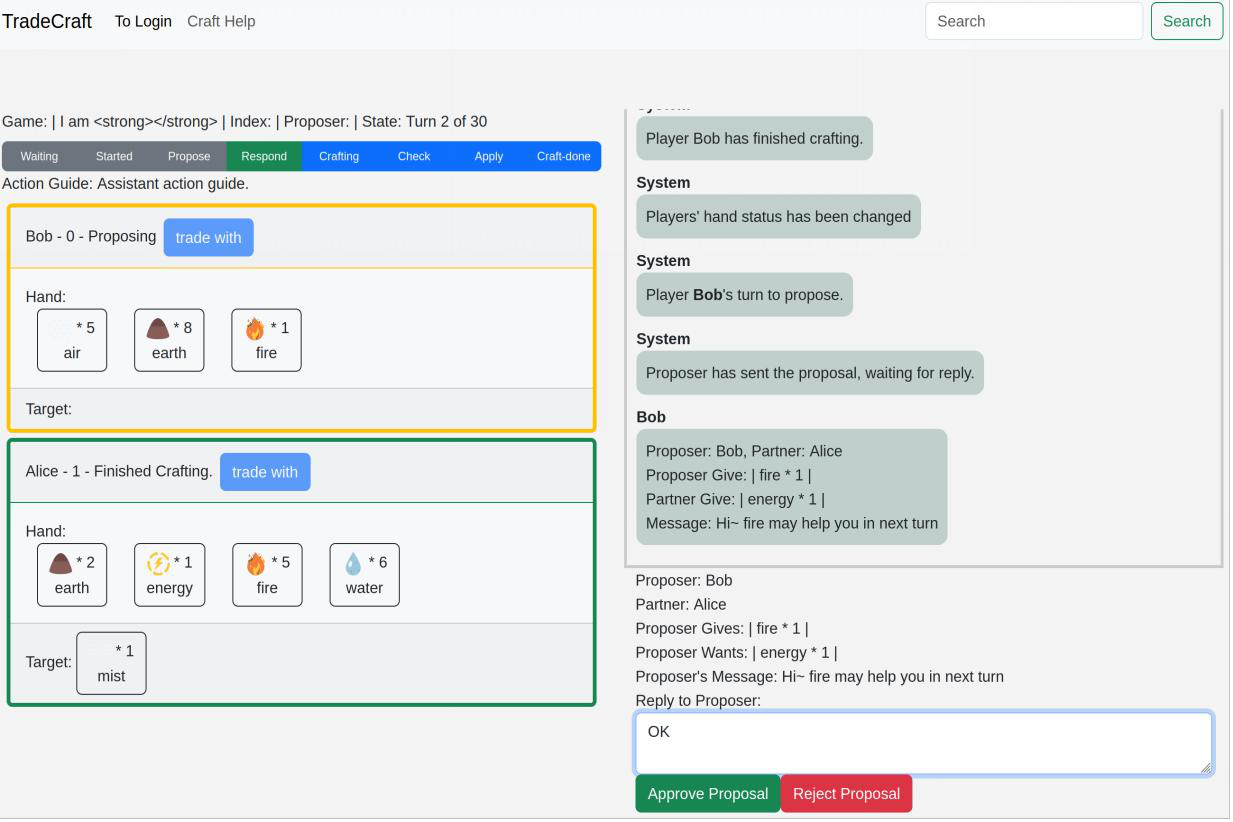
Task: Select Alice's energy card
Action: (169, 575)
